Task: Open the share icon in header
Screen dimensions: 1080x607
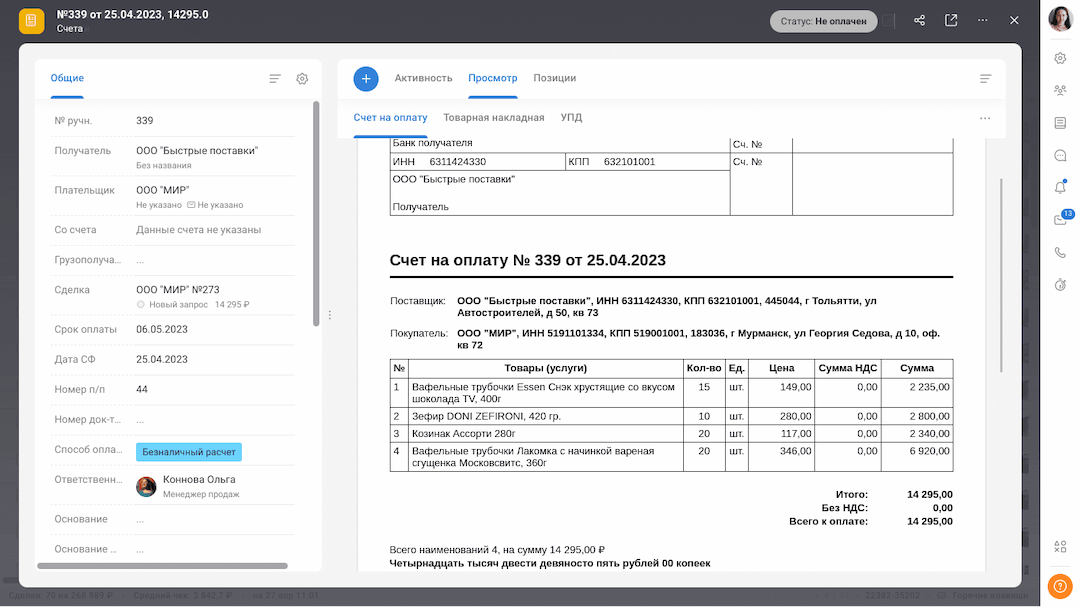Action: tap(920, 21)
